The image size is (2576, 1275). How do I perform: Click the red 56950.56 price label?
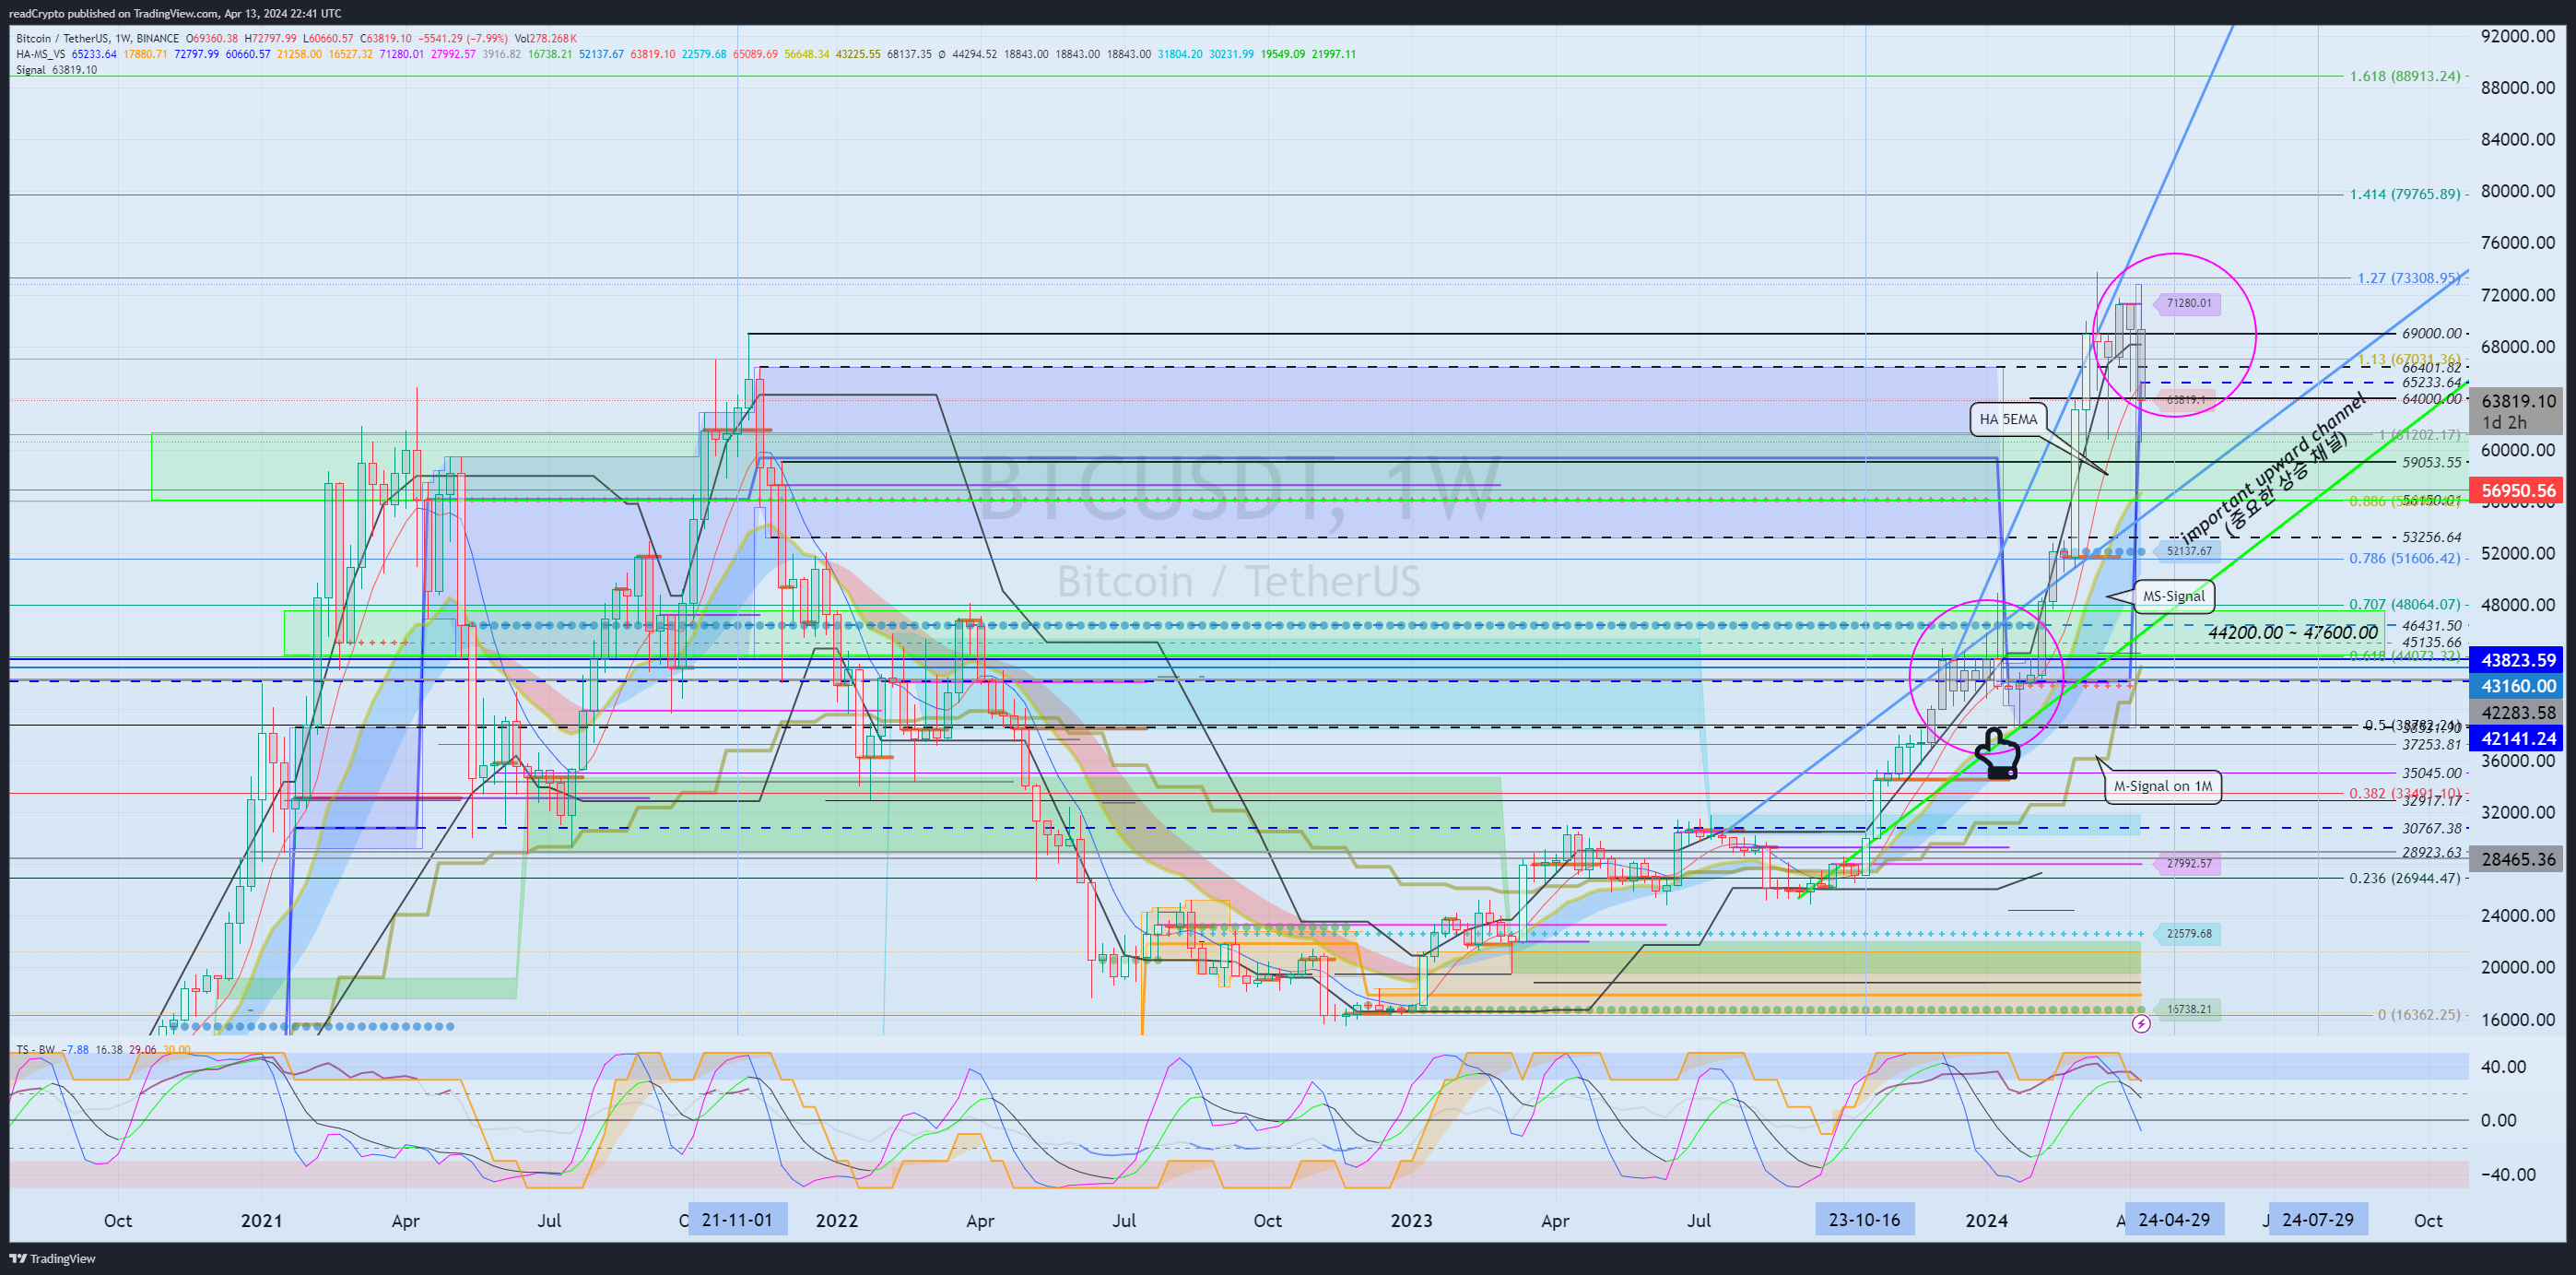click(x=2518, y=490)
